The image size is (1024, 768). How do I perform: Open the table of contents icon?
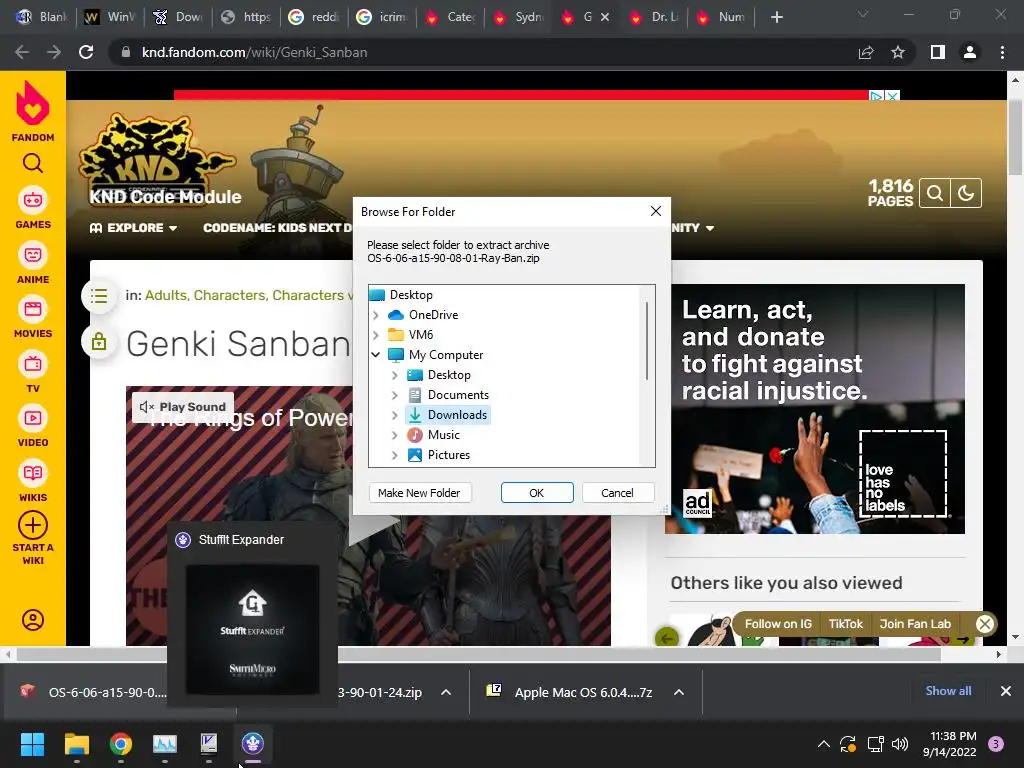99,296
